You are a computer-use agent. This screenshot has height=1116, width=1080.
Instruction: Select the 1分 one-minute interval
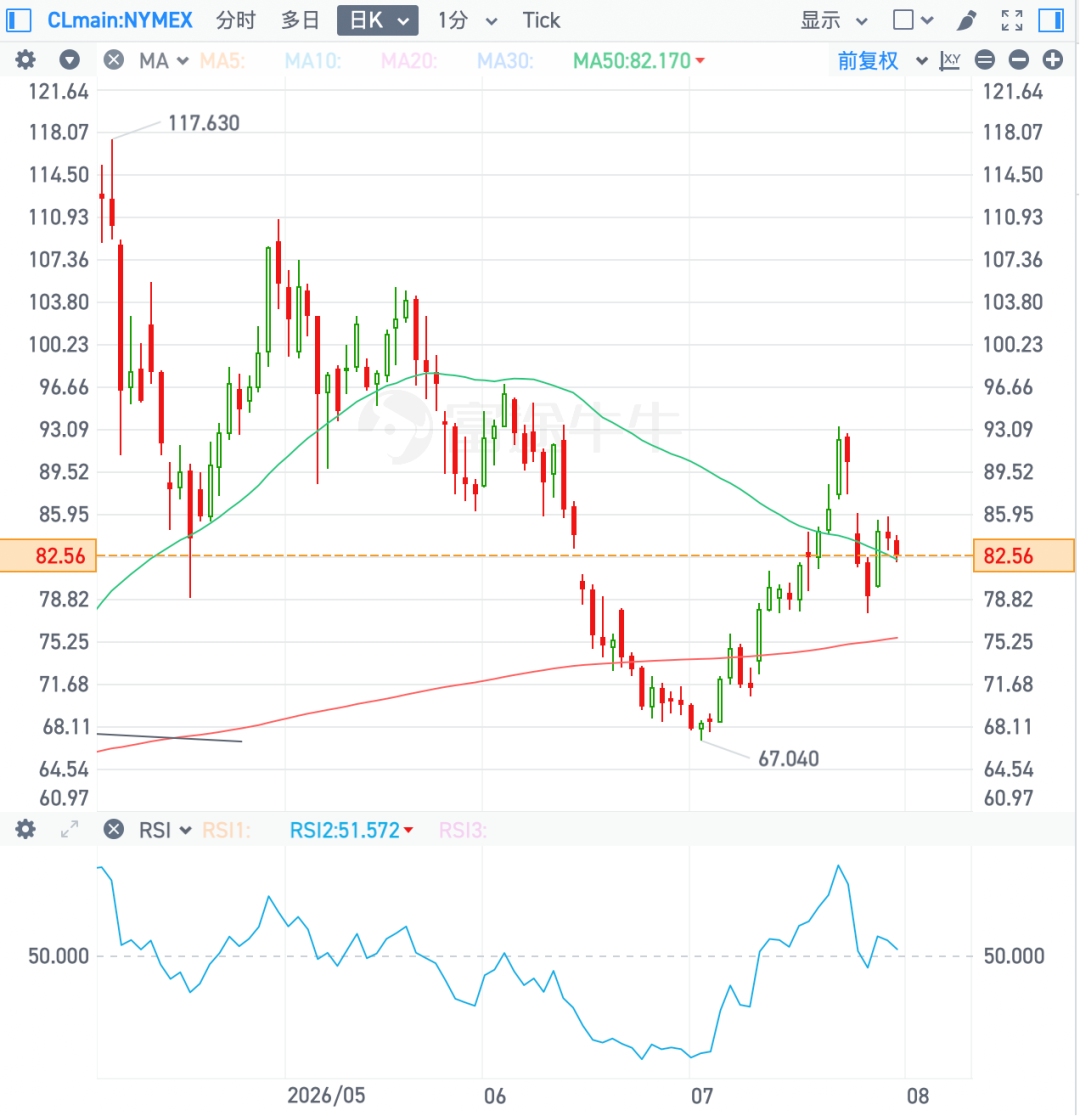tap(453, 21)
